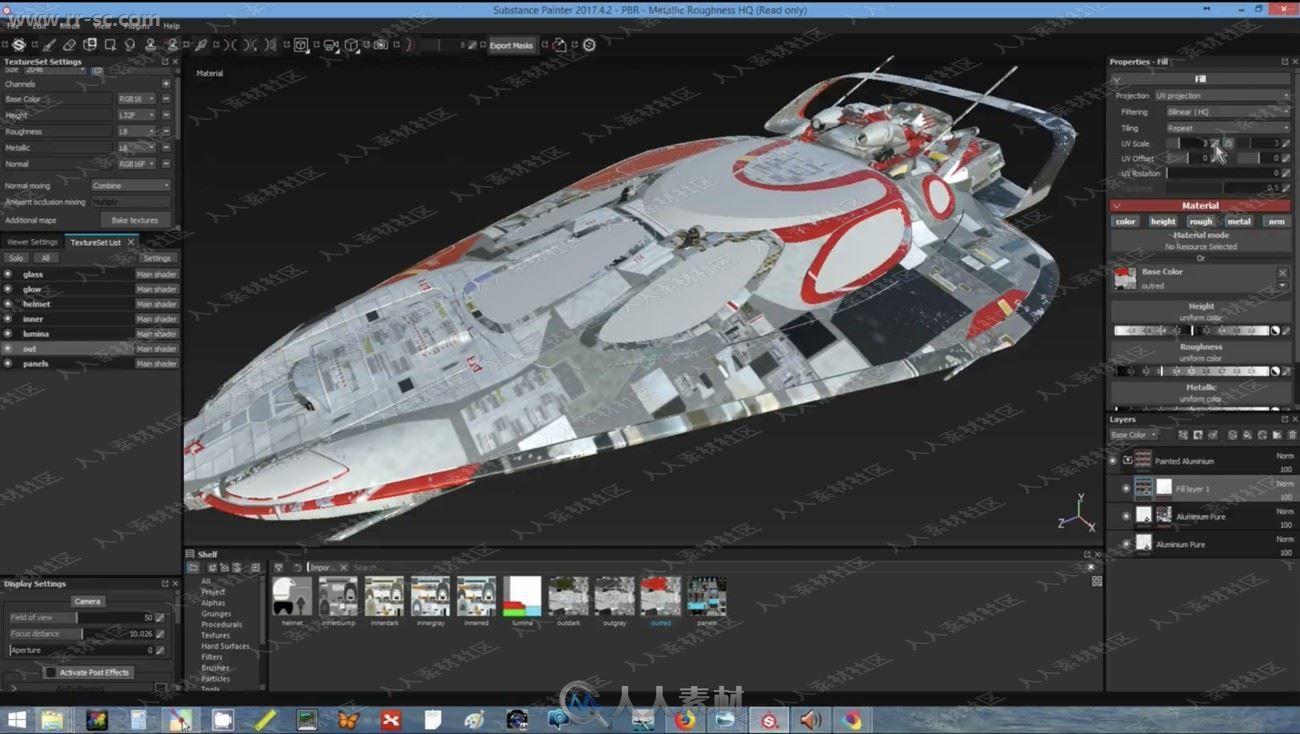Select Hard Surfaces category in shelf
The height and width of the screenshot is (734, 1300).
pos(225,646)
